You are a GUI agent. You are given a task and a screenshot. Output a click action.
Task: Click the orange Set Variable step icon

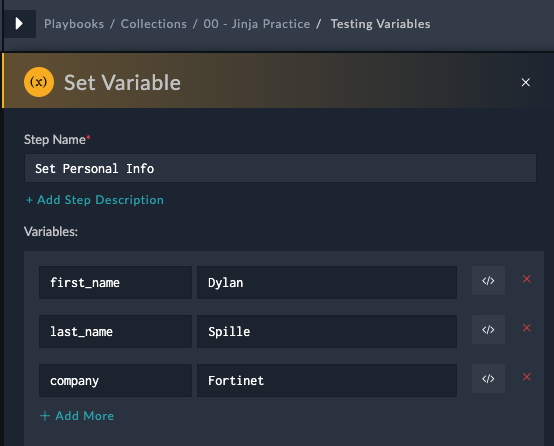pyautogui.click(x=39, y=82)
